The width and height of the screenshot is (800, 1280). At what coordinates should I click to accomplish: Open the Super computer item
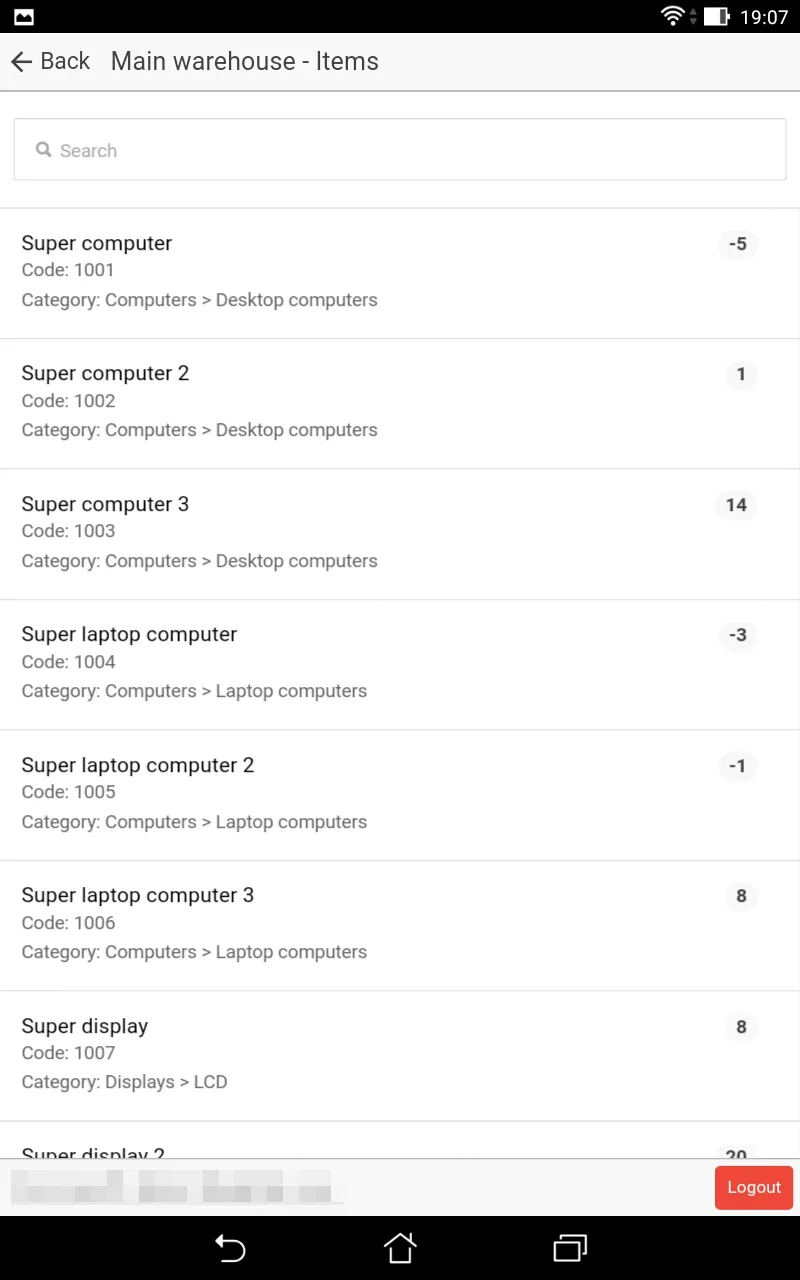(x=300, y=272)
